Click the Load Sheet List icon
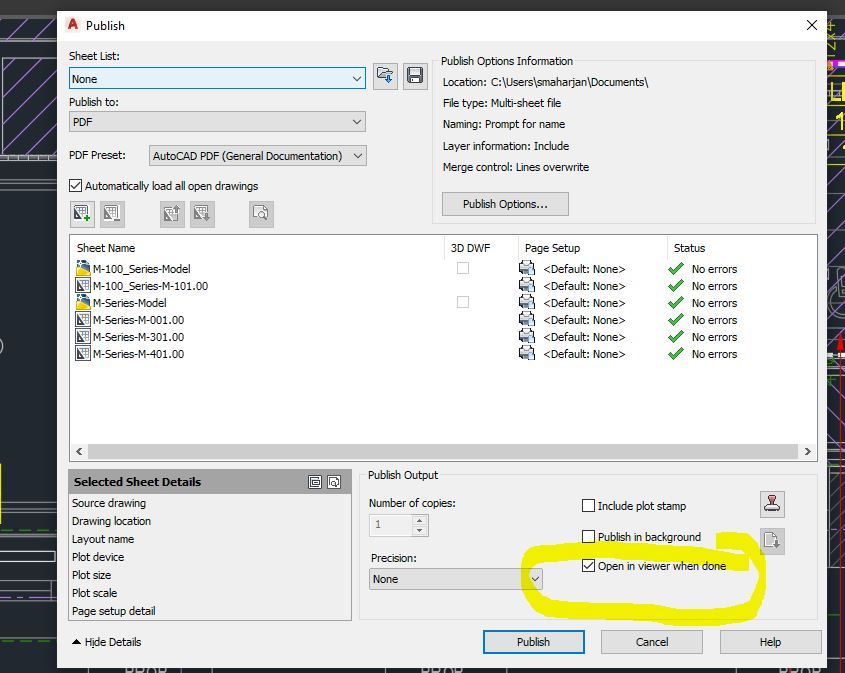This screenshot has width=845, height=673. [385, 76]
